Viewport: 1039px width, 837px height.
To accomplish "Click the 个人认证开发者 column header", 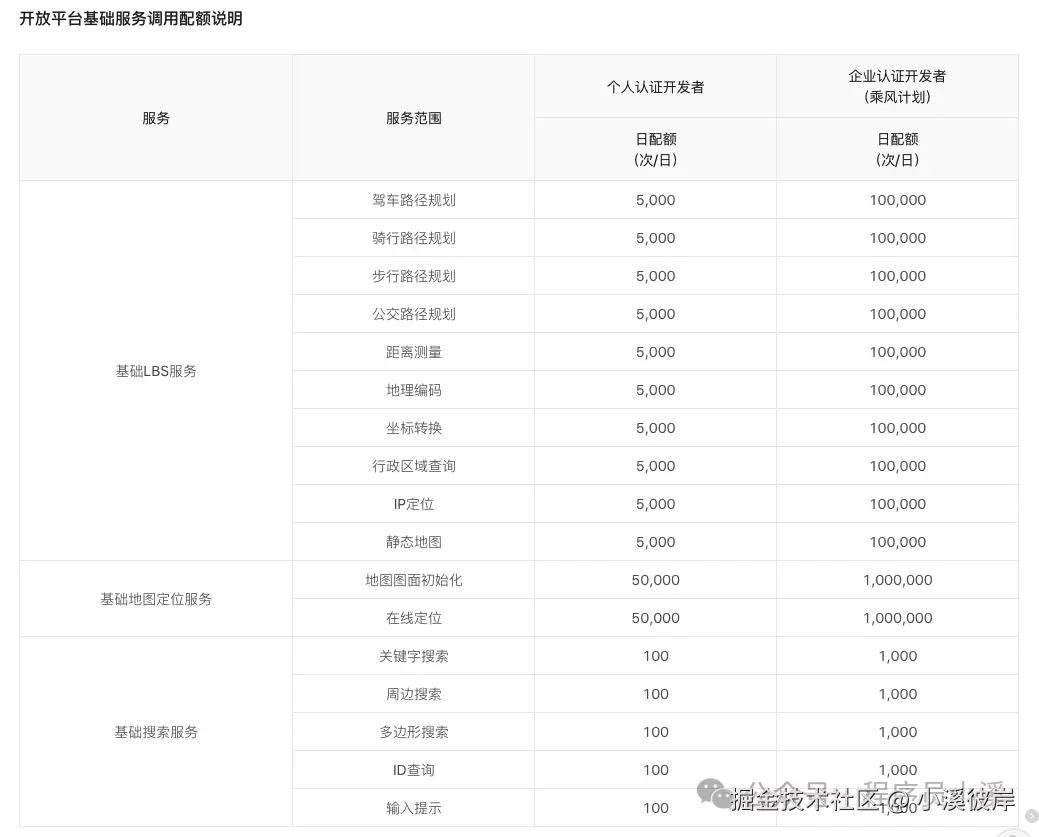I will (655, 87).
